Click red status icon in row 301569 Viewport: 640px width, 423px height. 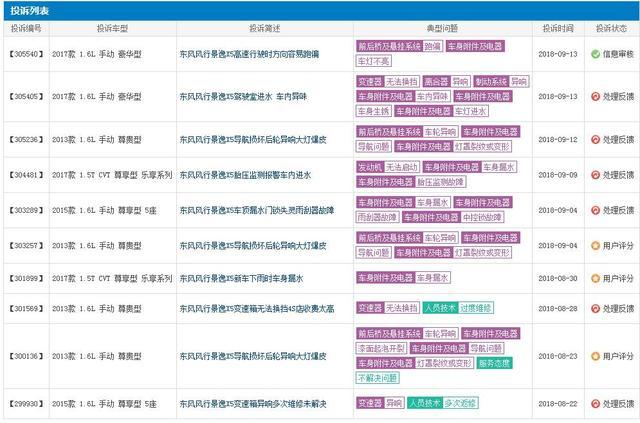click(x=596, y=309)
